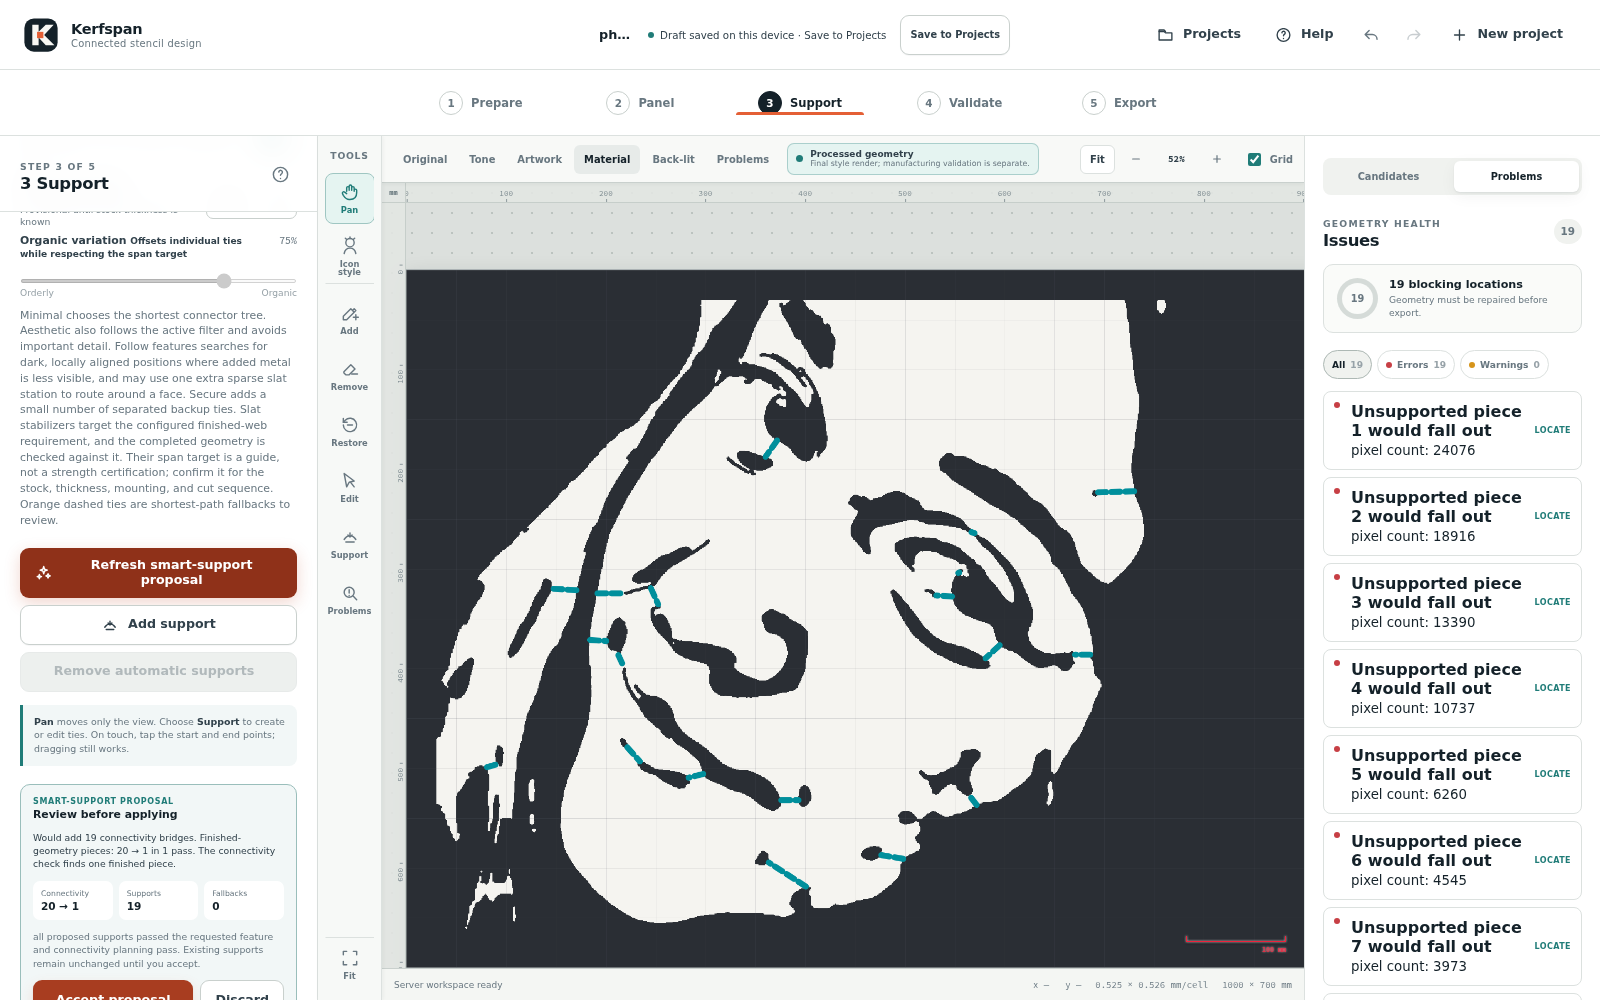Show the Back-lit view
The height and width of the screenshot is (1000, 1600).
673,159
